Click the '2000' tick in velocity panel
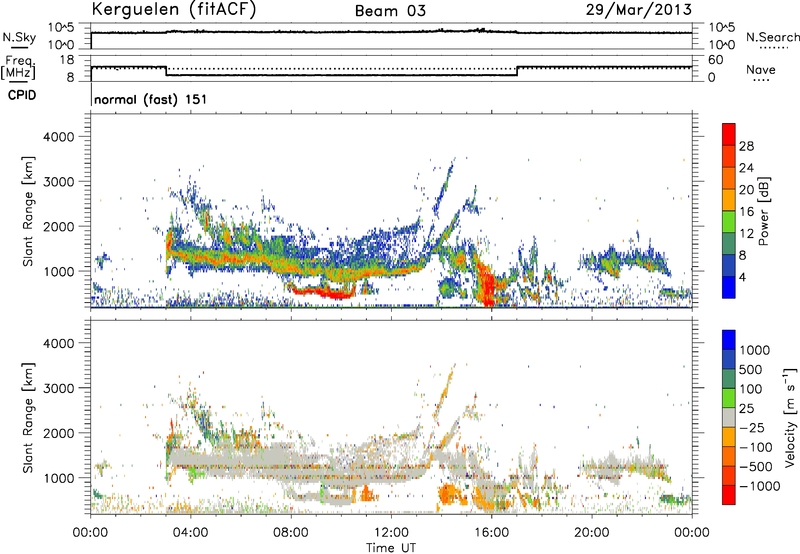Image resolution: width=800 pixels, height=554 pixels. [59, 433]
